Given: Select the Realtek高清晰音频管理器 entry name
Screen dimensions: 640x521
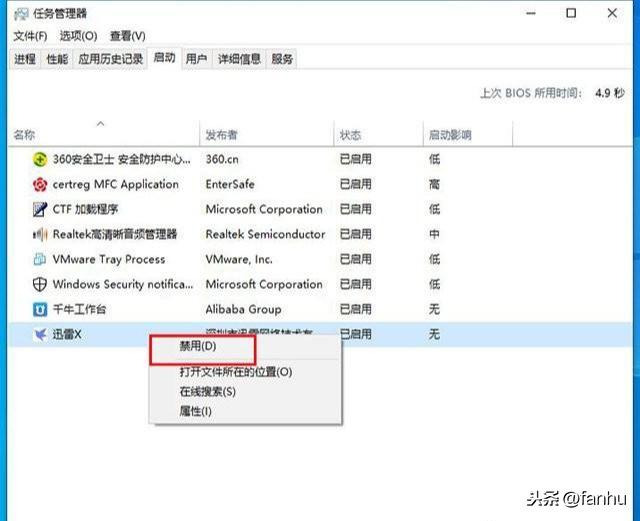Looking at the screenshot, I should click(115, 234).
